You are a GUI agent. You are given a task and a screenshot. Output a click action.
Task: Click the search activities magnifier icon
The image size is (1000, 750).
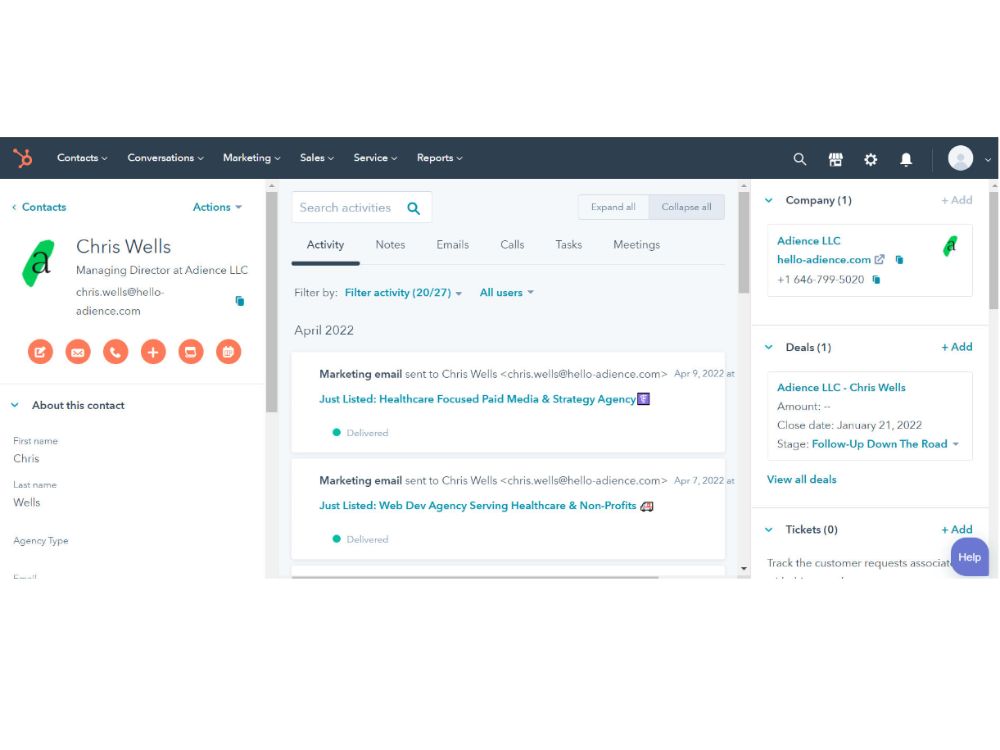[413, 208]
